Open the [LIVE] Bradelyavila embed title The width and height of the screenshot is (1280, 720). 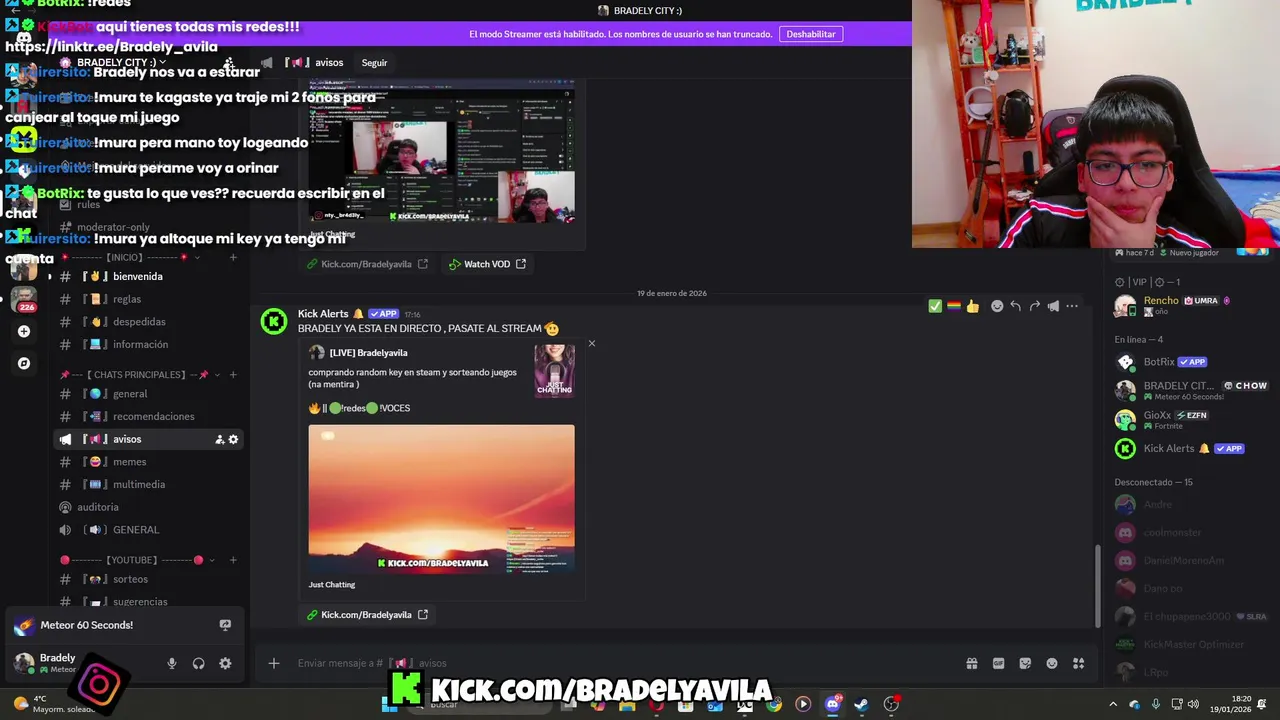point(368,353)
